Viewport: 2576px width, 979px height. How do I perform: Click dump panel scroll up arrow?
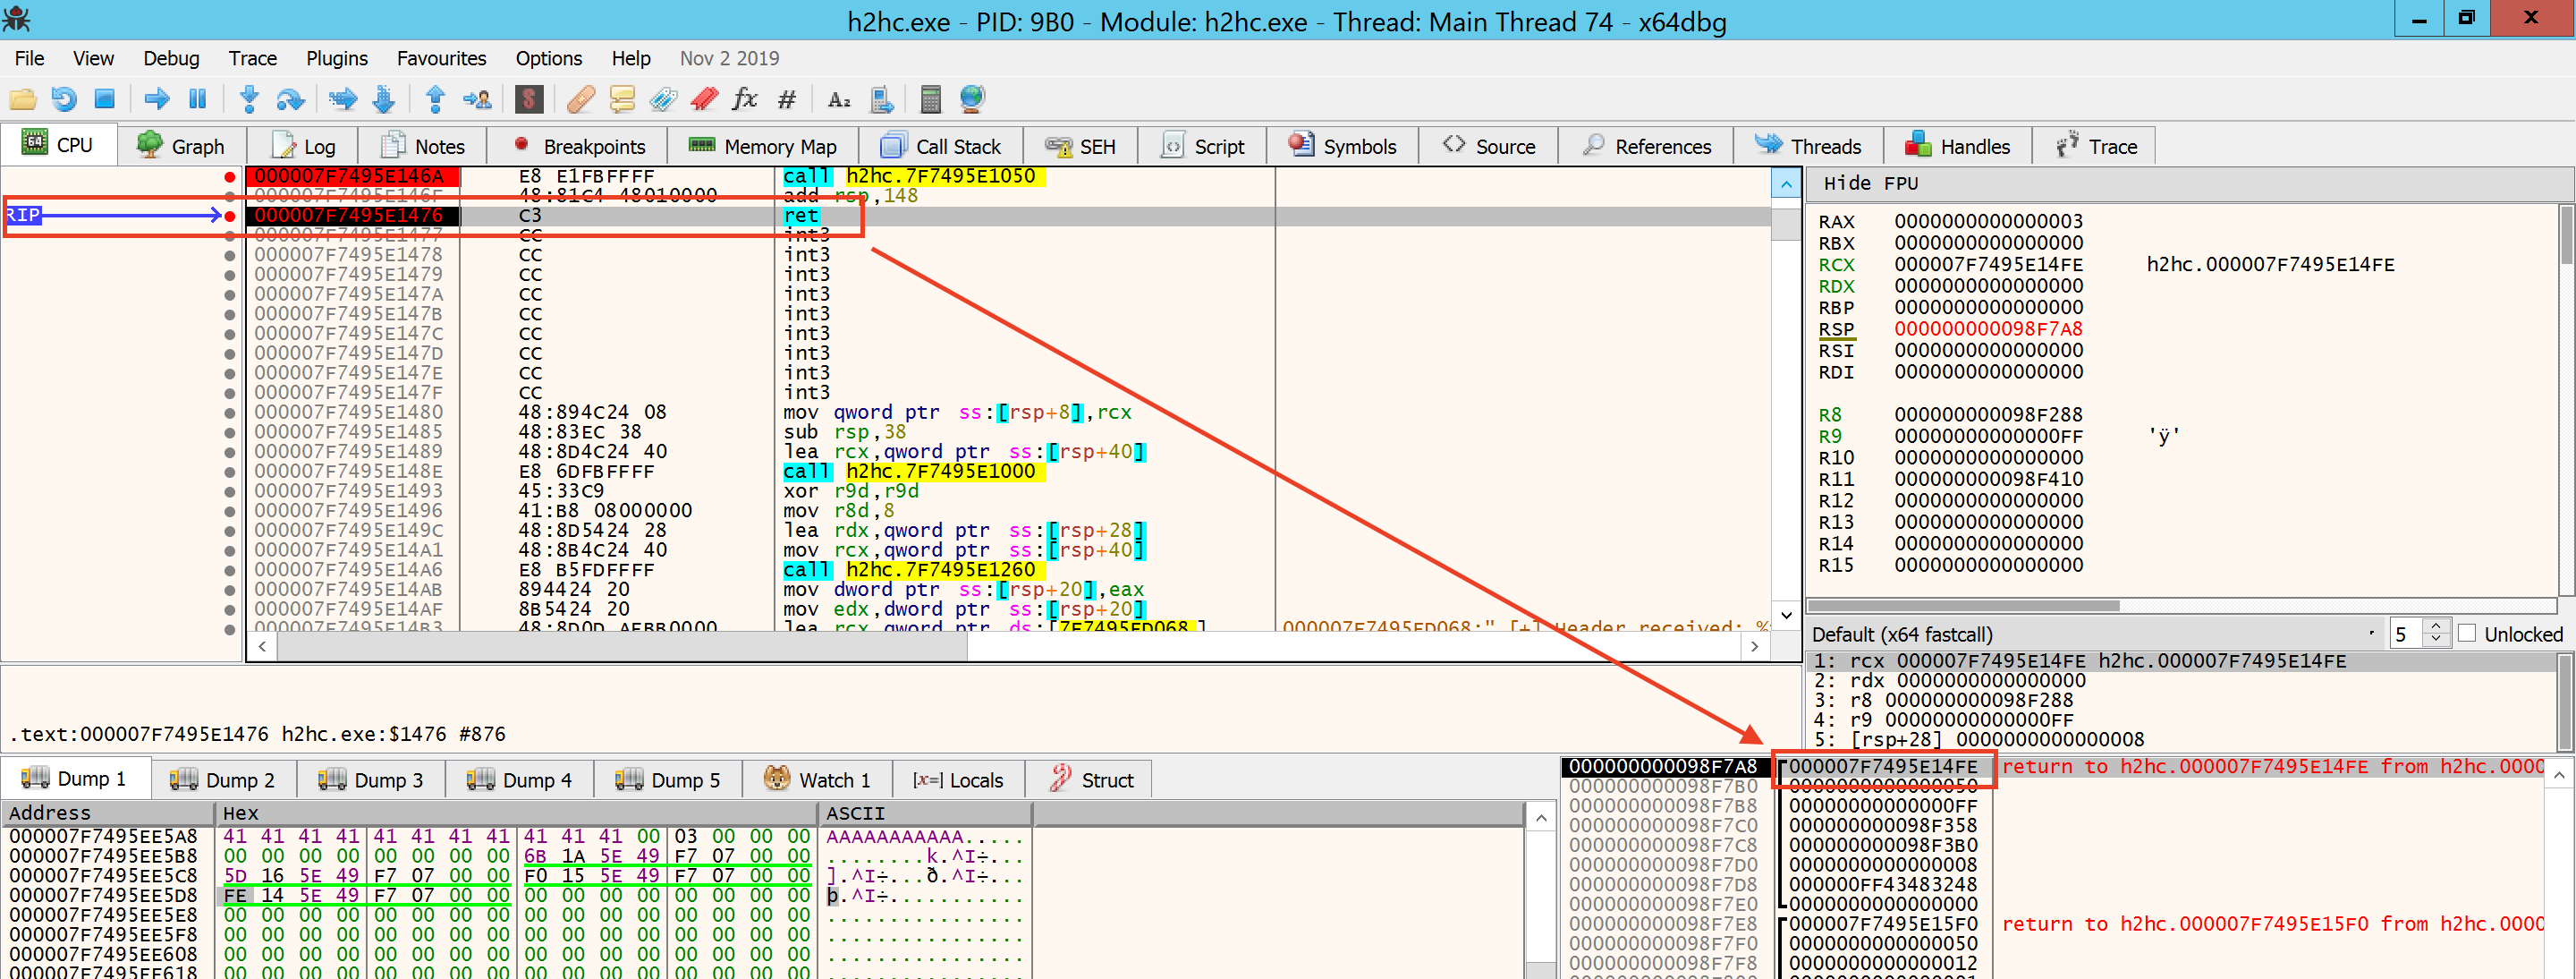[1541, 819]
